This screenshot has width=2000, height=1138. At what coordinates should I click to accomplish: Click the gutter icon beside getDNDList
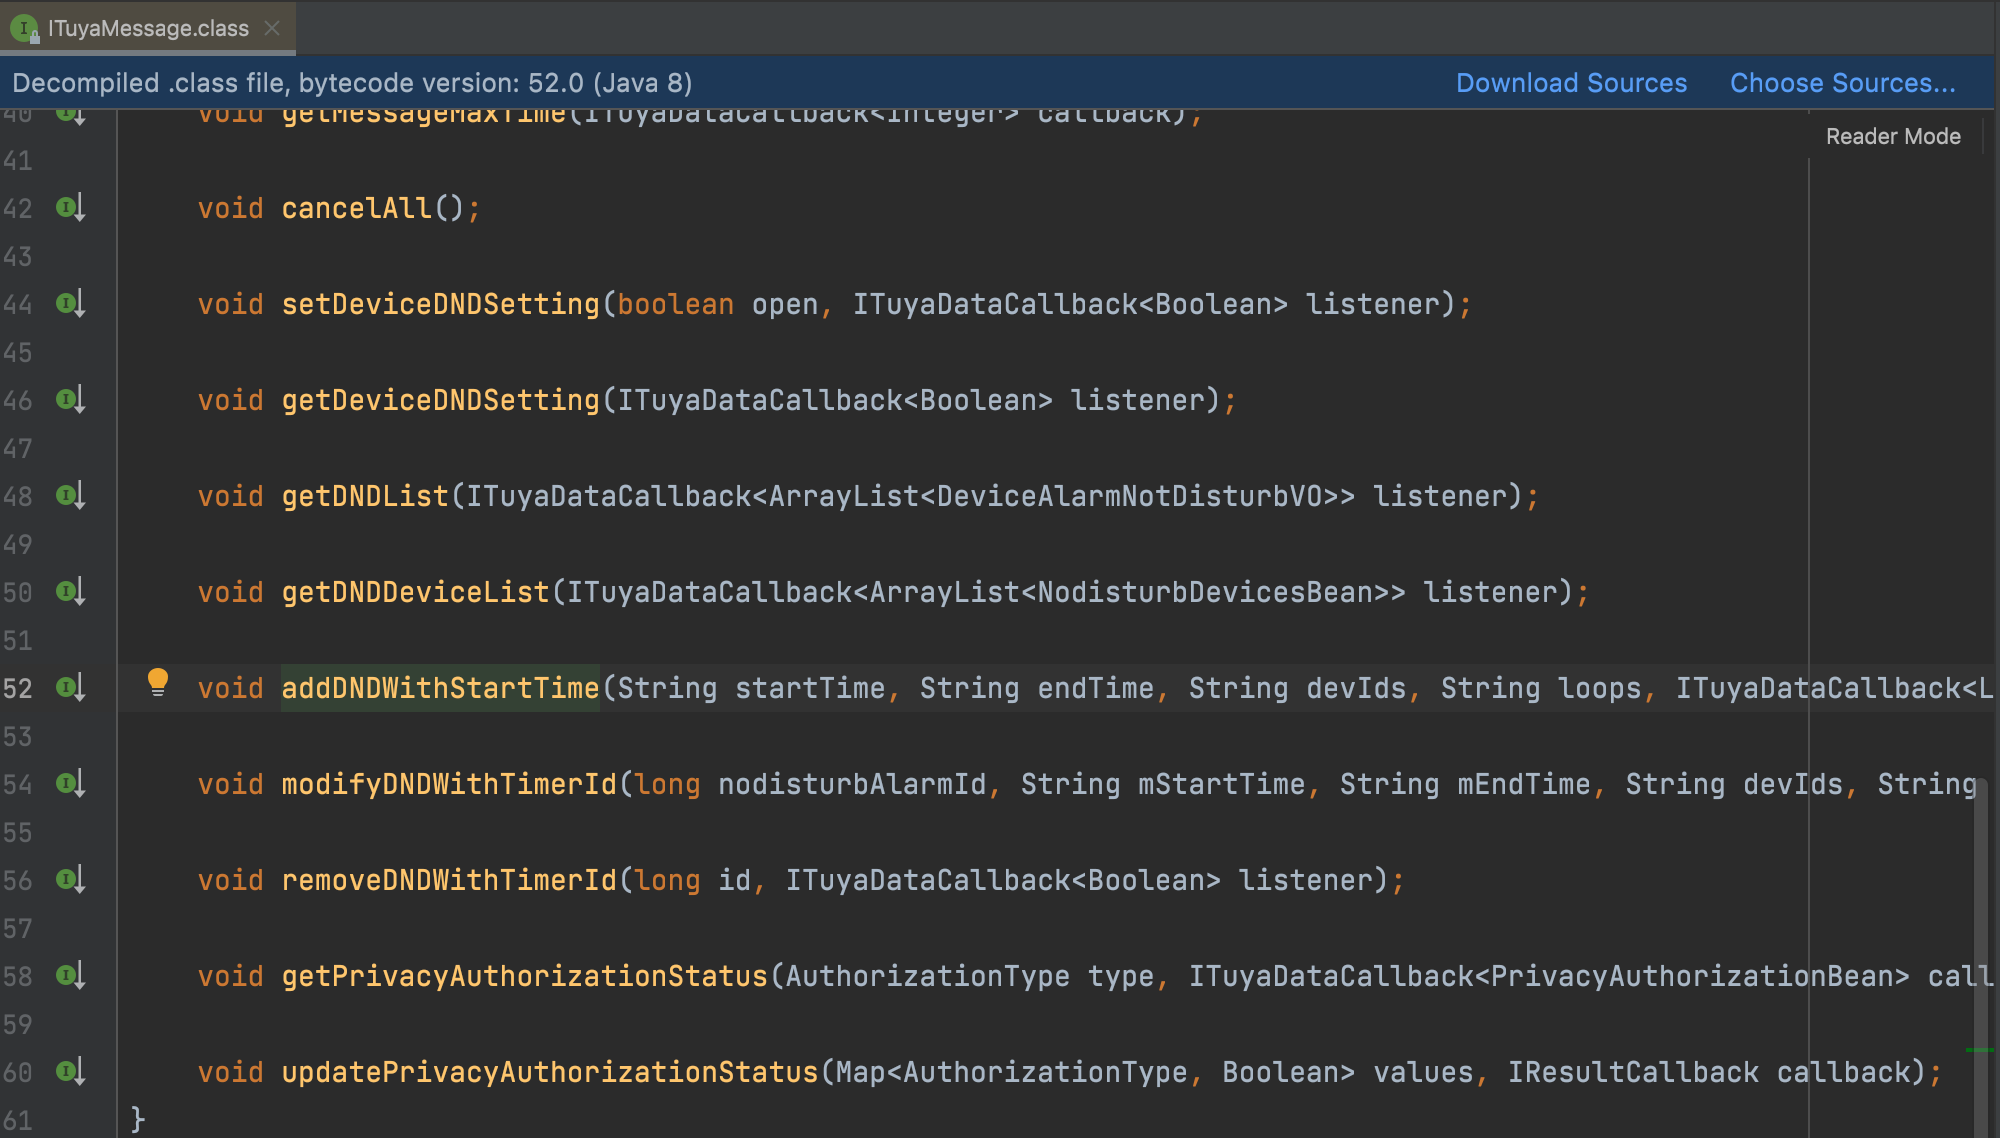(x=69, y=496)
